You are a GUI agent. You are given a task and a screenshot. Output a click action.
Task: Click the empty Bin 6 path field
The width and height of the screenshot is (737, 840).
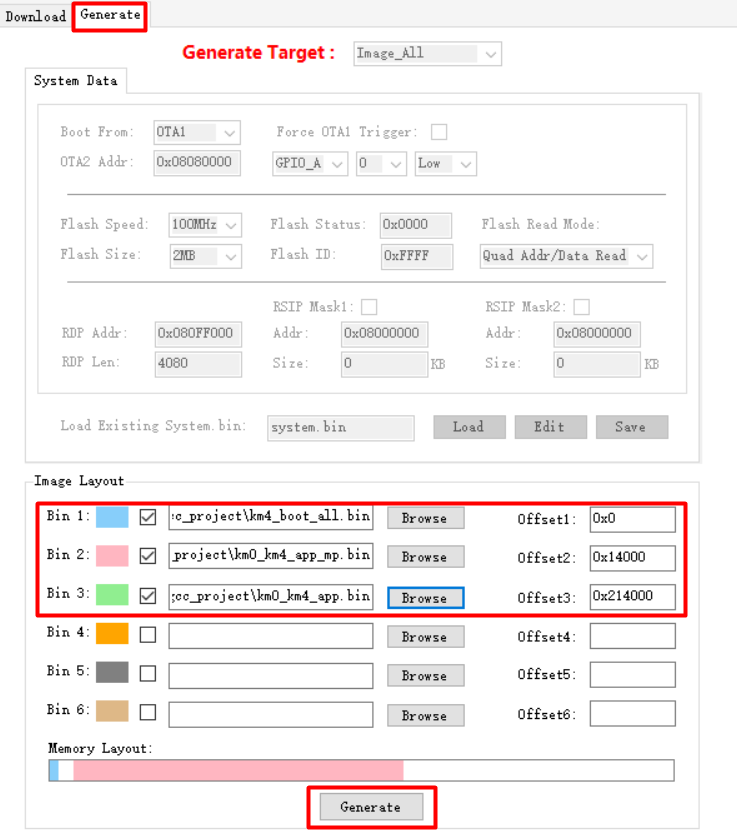point(270,715)
